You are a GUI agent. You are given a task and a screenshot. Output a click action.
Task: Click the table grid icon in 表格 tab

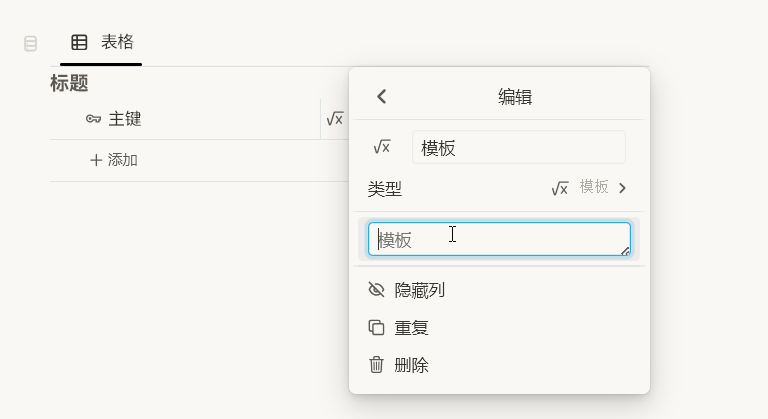click(79, 42)
